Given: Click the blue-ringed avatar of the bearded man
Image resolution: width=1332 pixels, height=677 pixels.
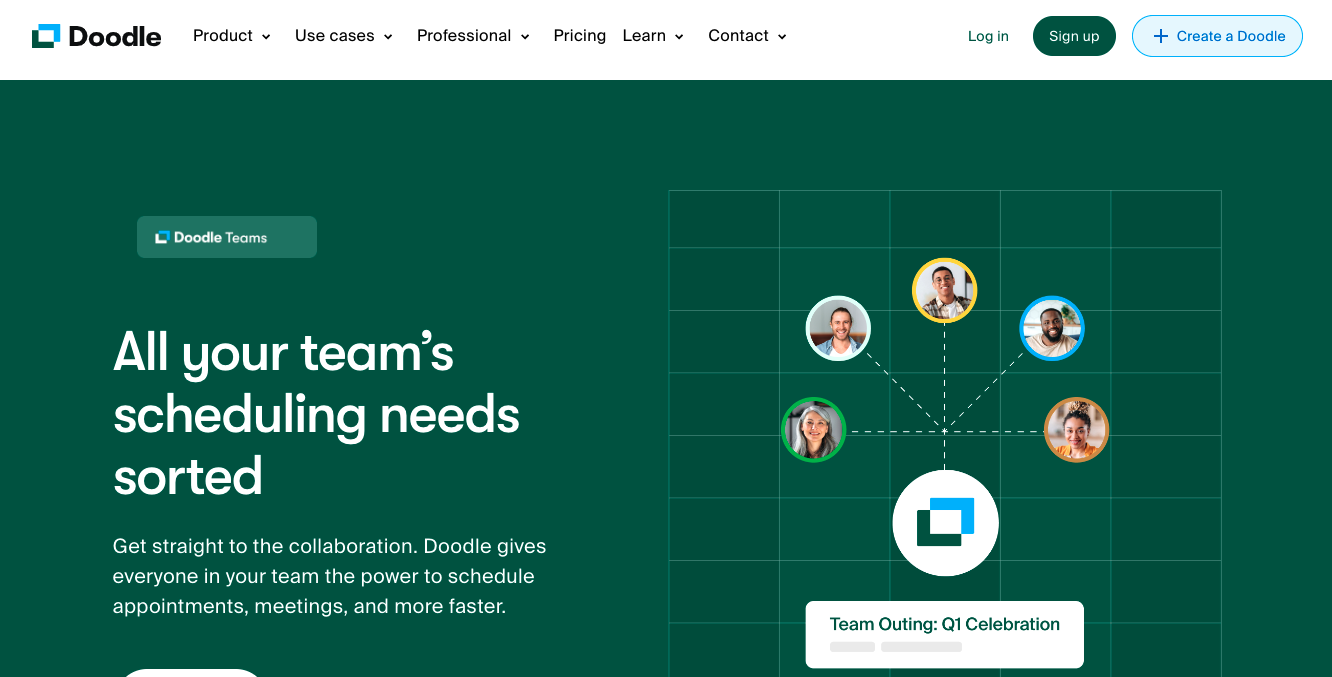Looking at the screenshot, I should (1052, 328).
